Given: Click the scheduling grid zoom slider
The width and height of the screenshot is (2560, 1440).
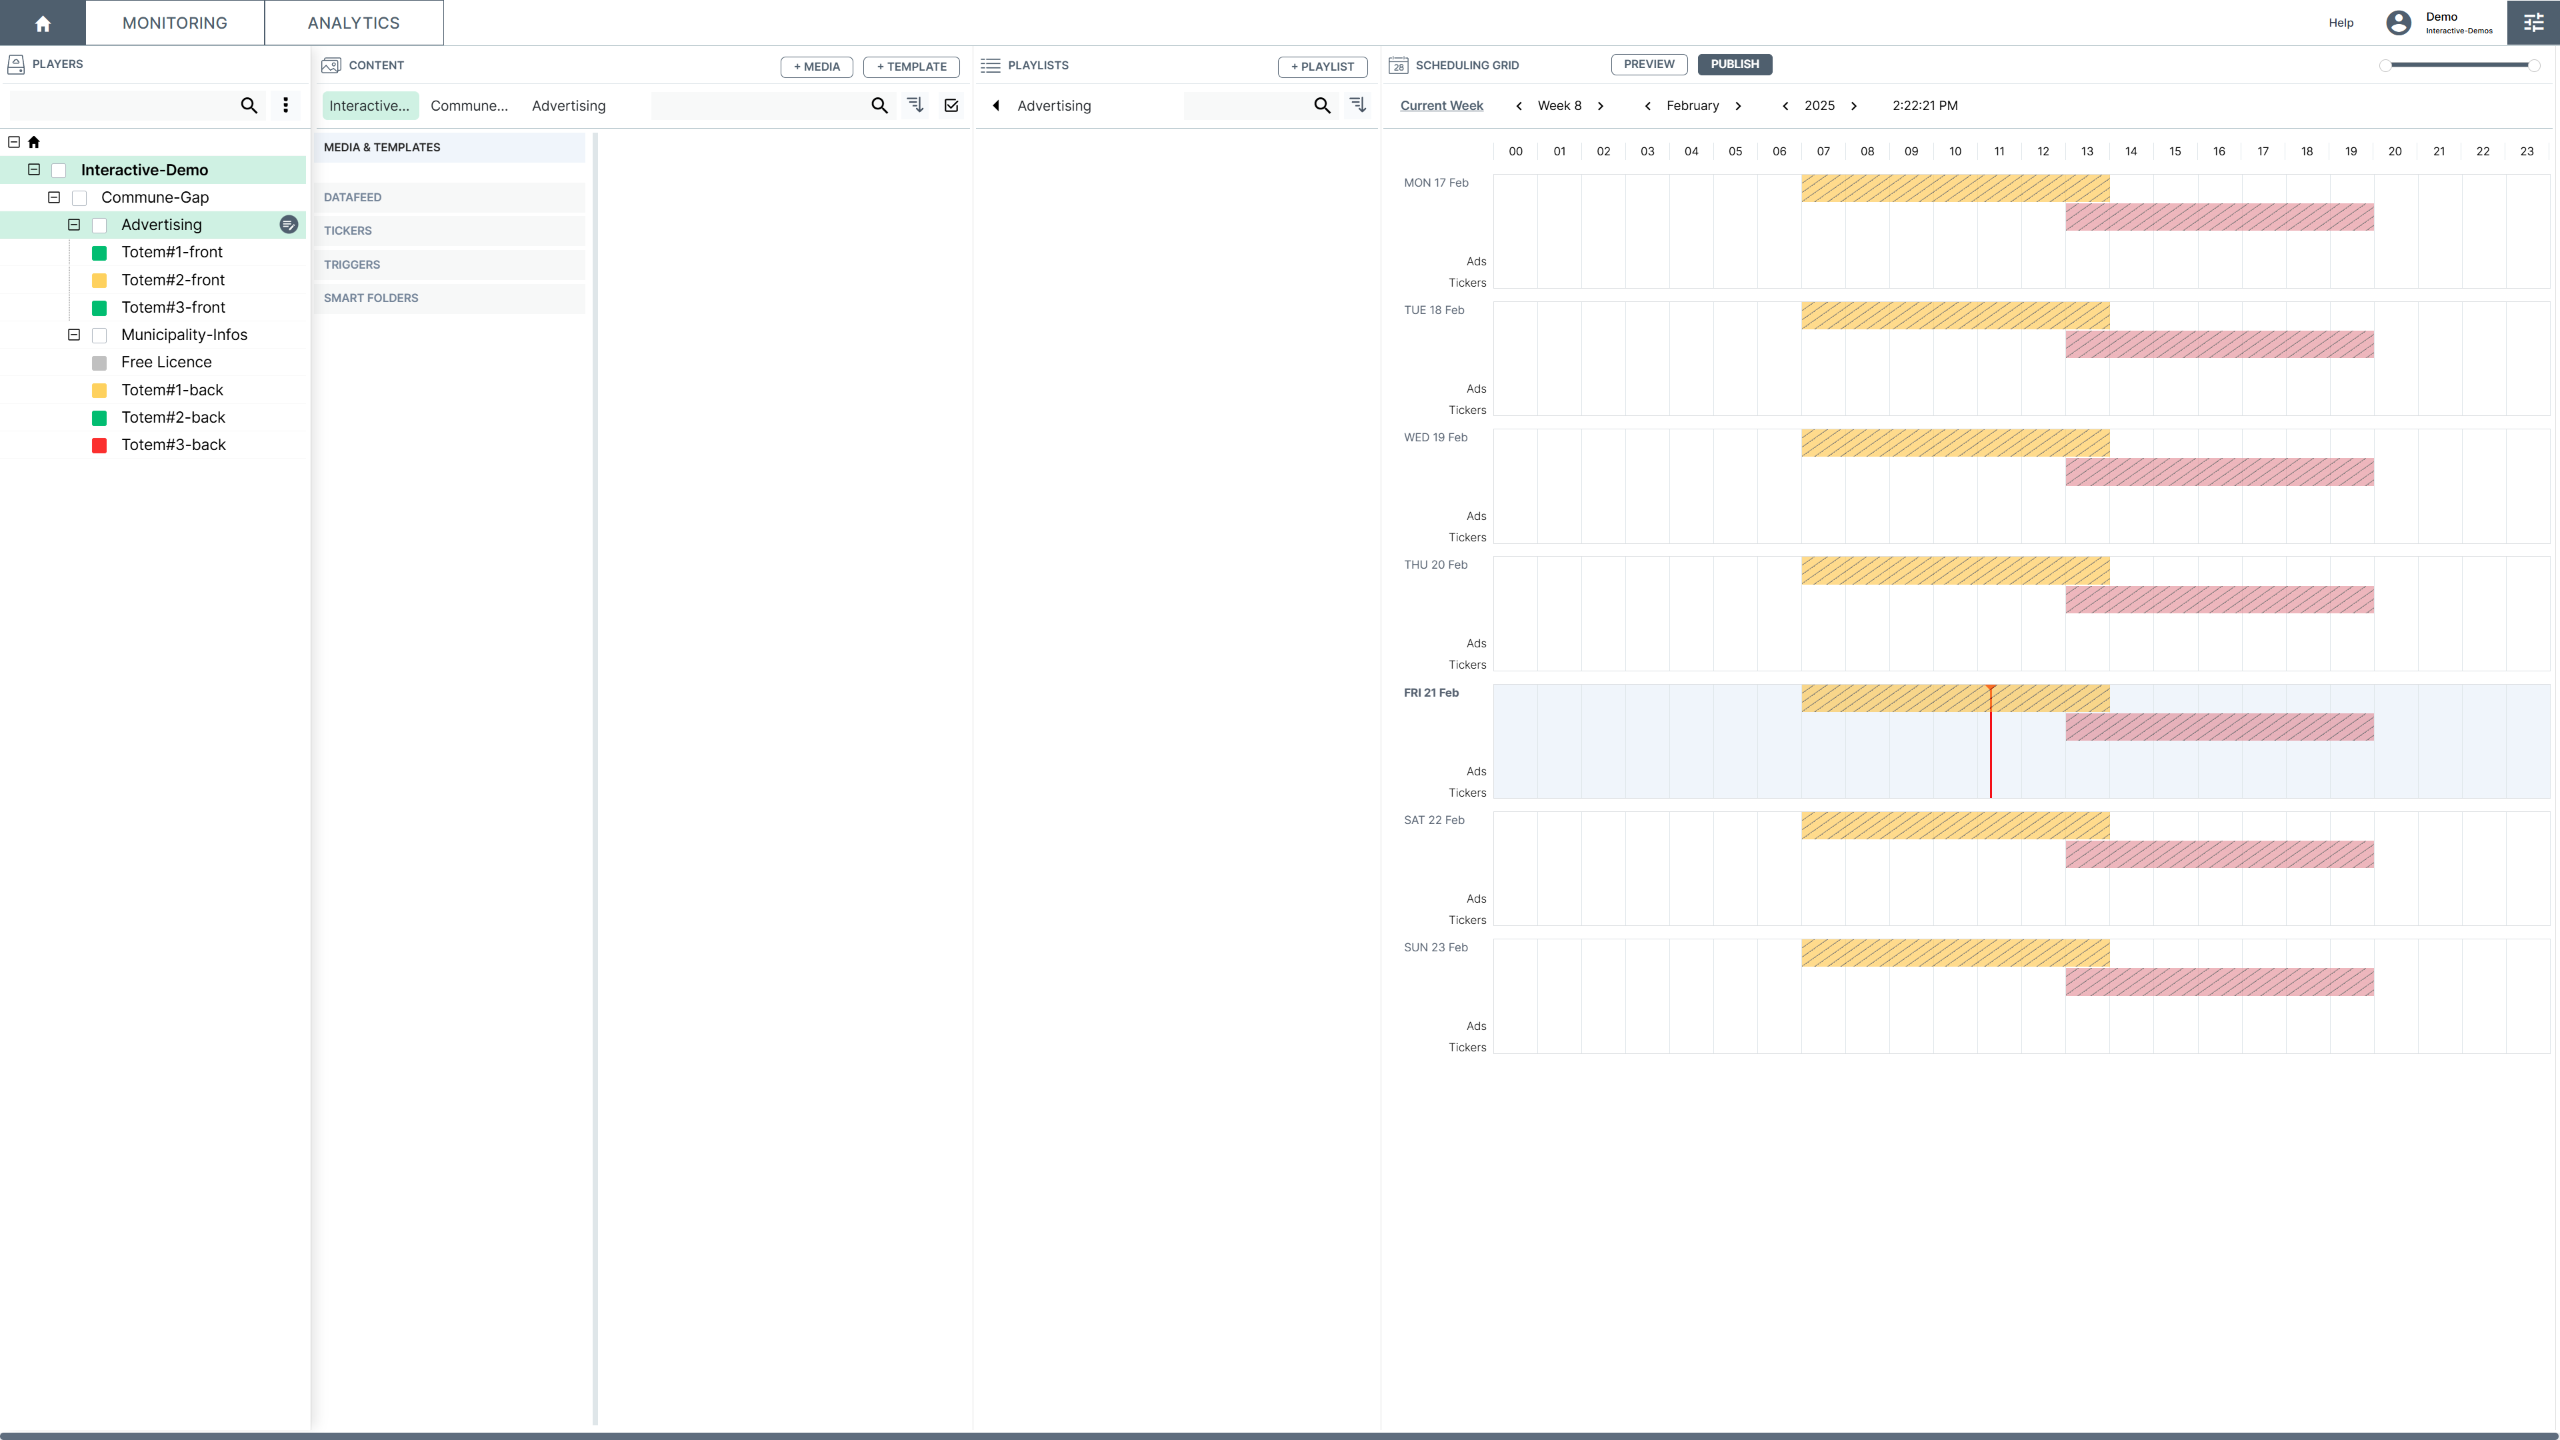Looking at the screenshot, I should (x=2460, y=65).
